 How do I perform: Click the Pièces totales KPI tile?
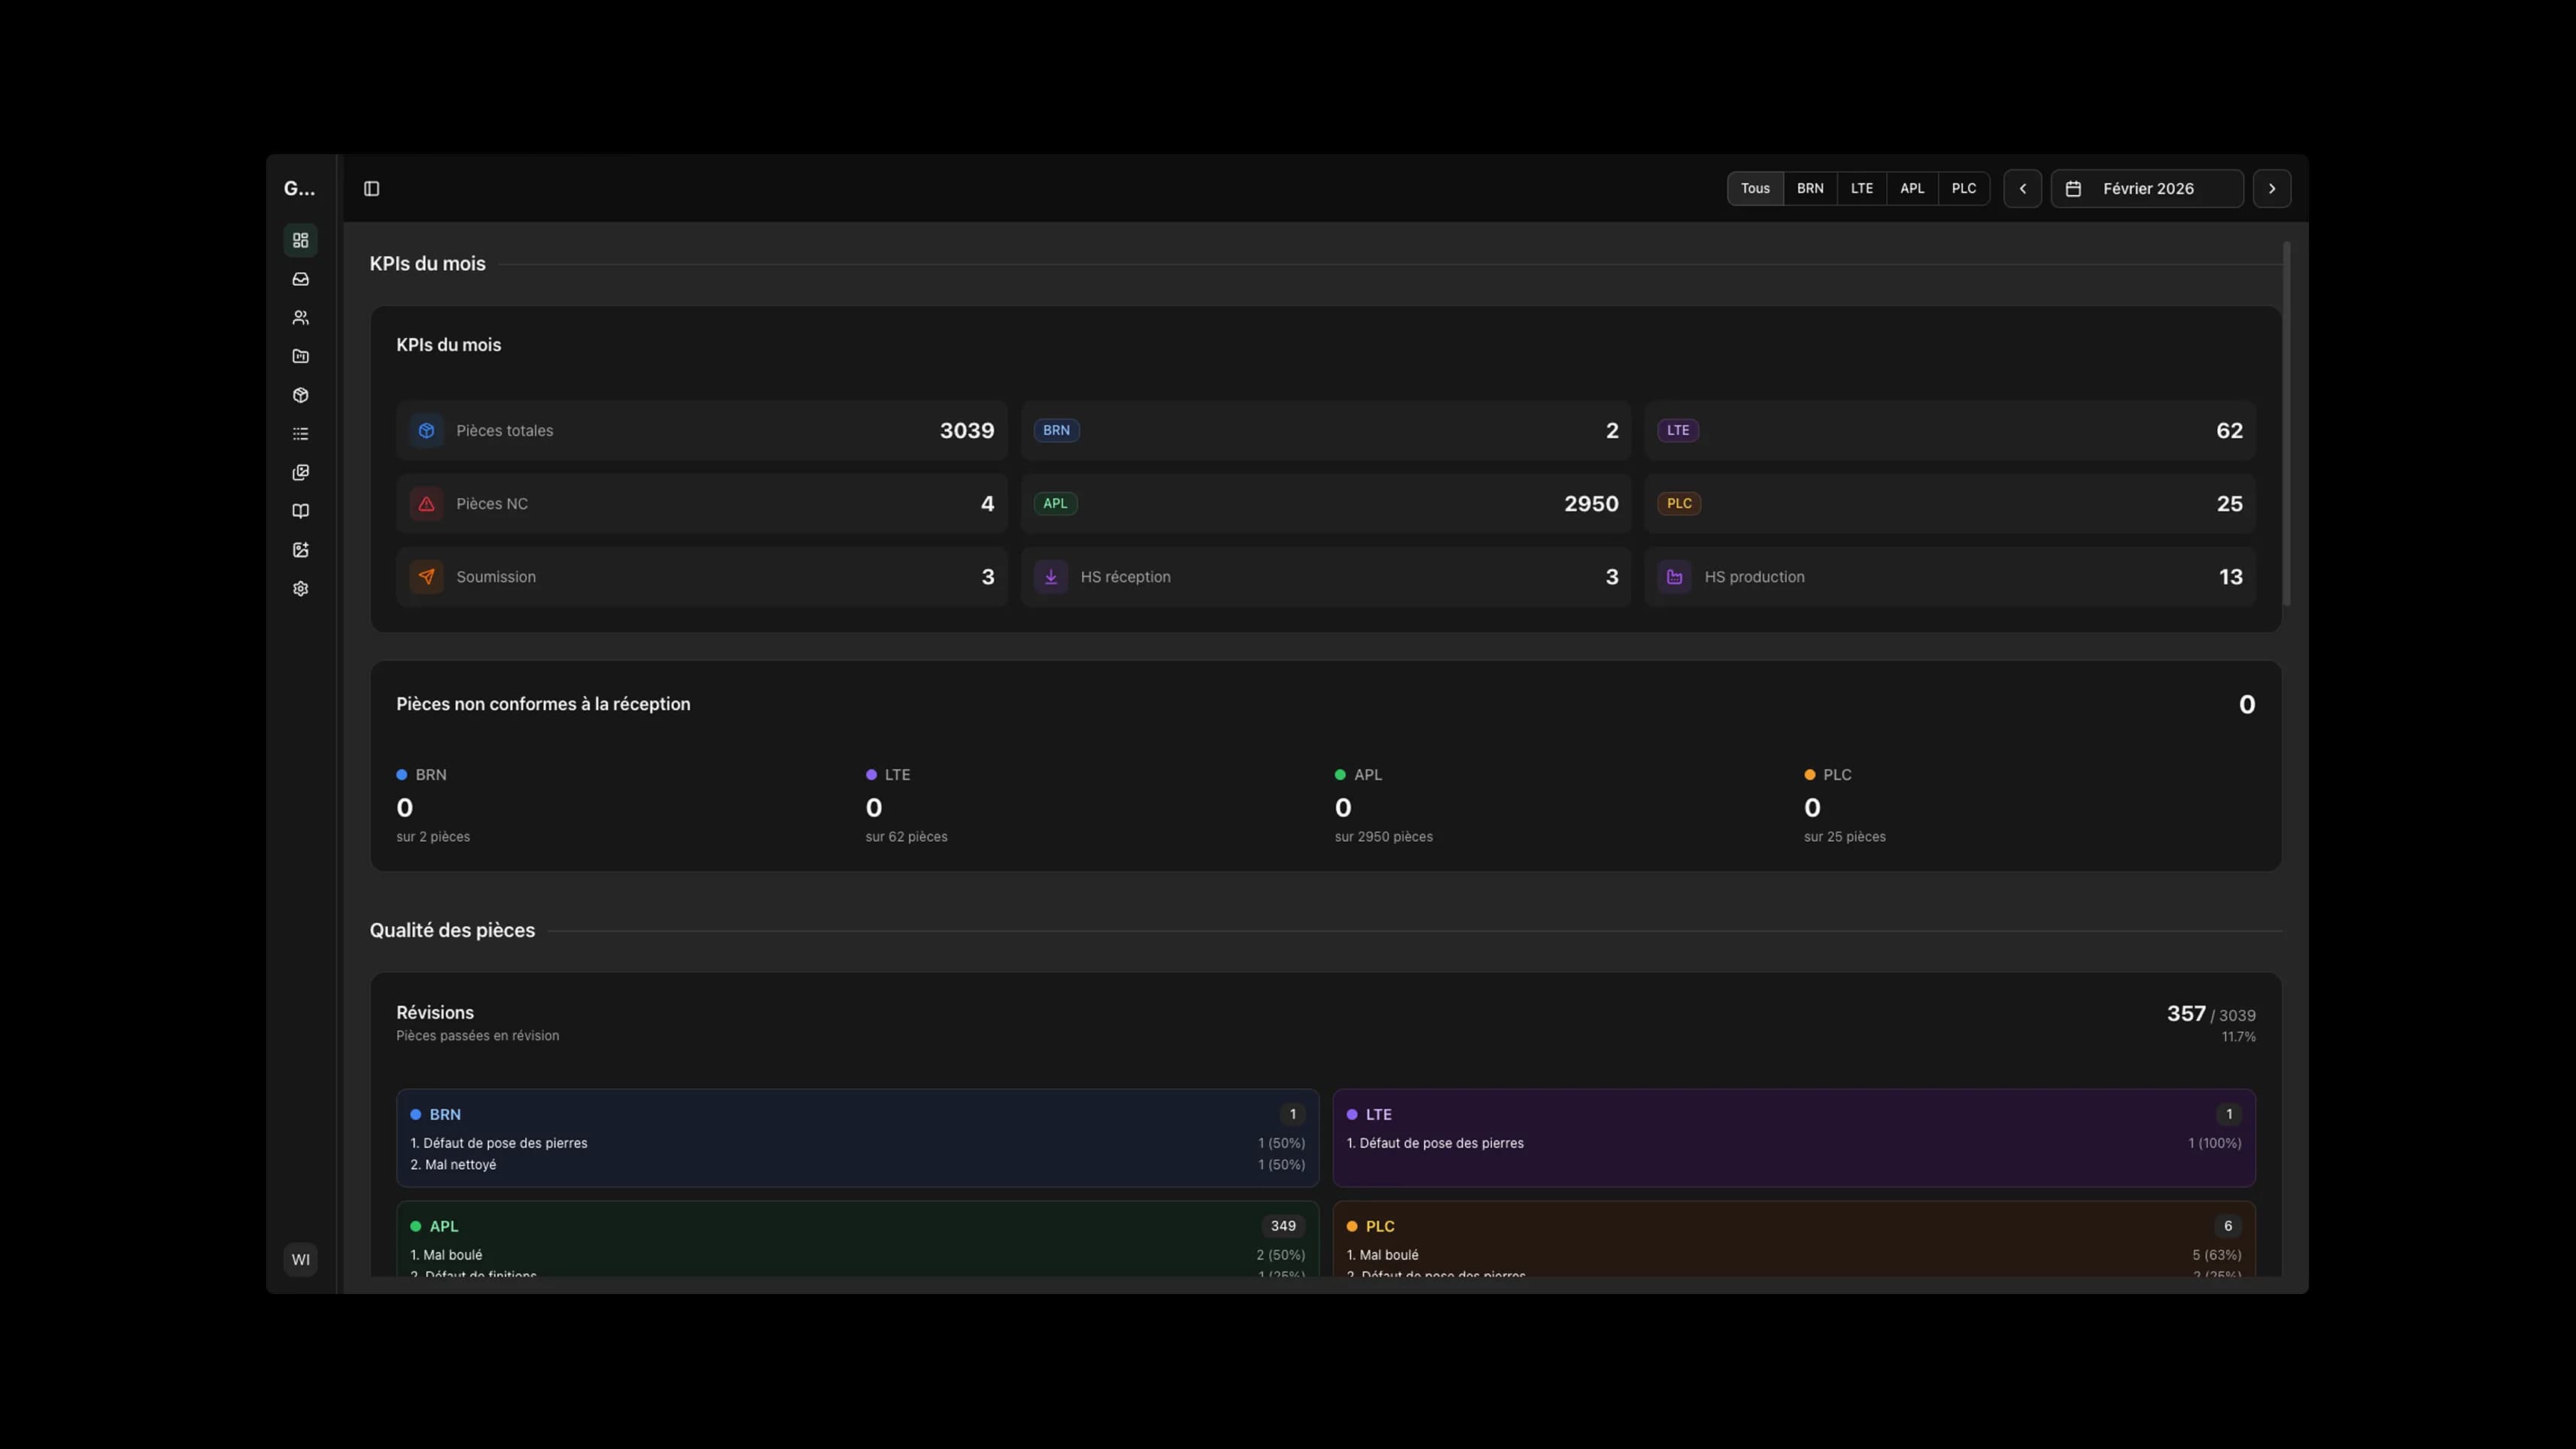click(701, 431)
